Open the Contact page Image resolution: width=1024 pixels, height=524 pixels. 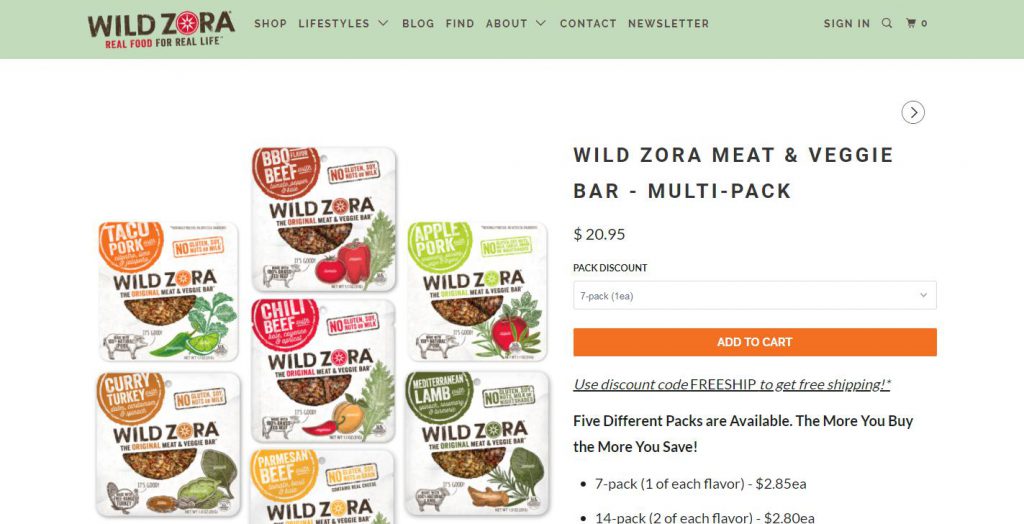(588, 24)
